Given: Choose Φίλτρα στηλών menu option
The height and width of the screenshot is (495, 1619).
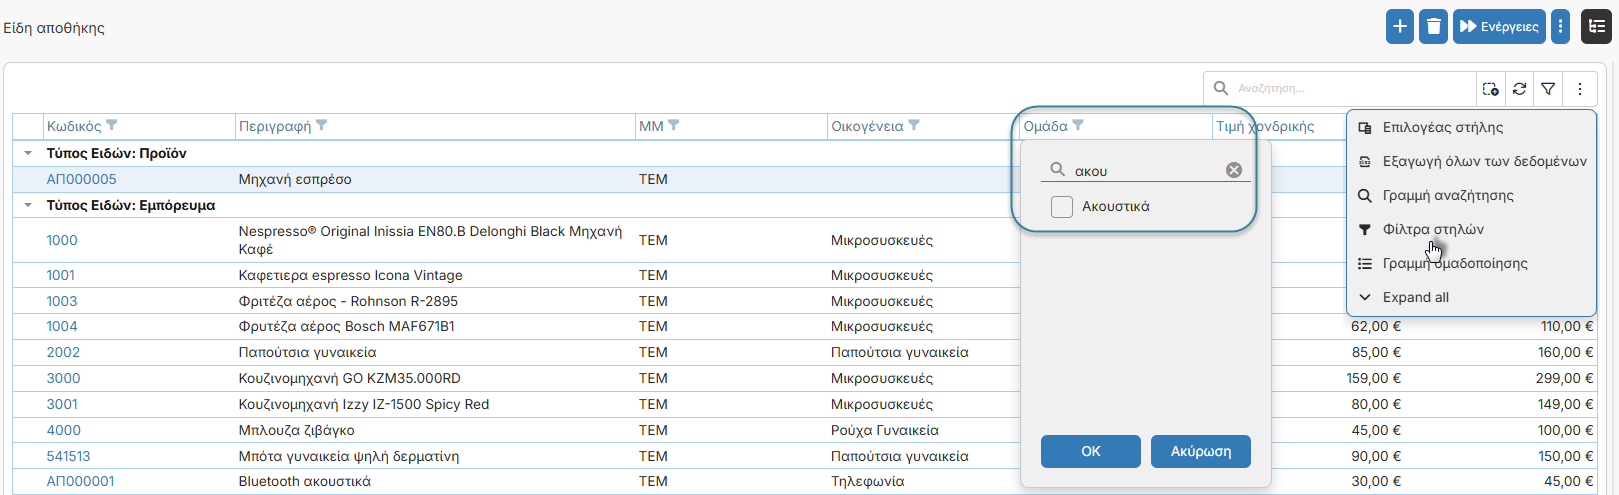Looking at the screenshot, I should point(1471,229).
